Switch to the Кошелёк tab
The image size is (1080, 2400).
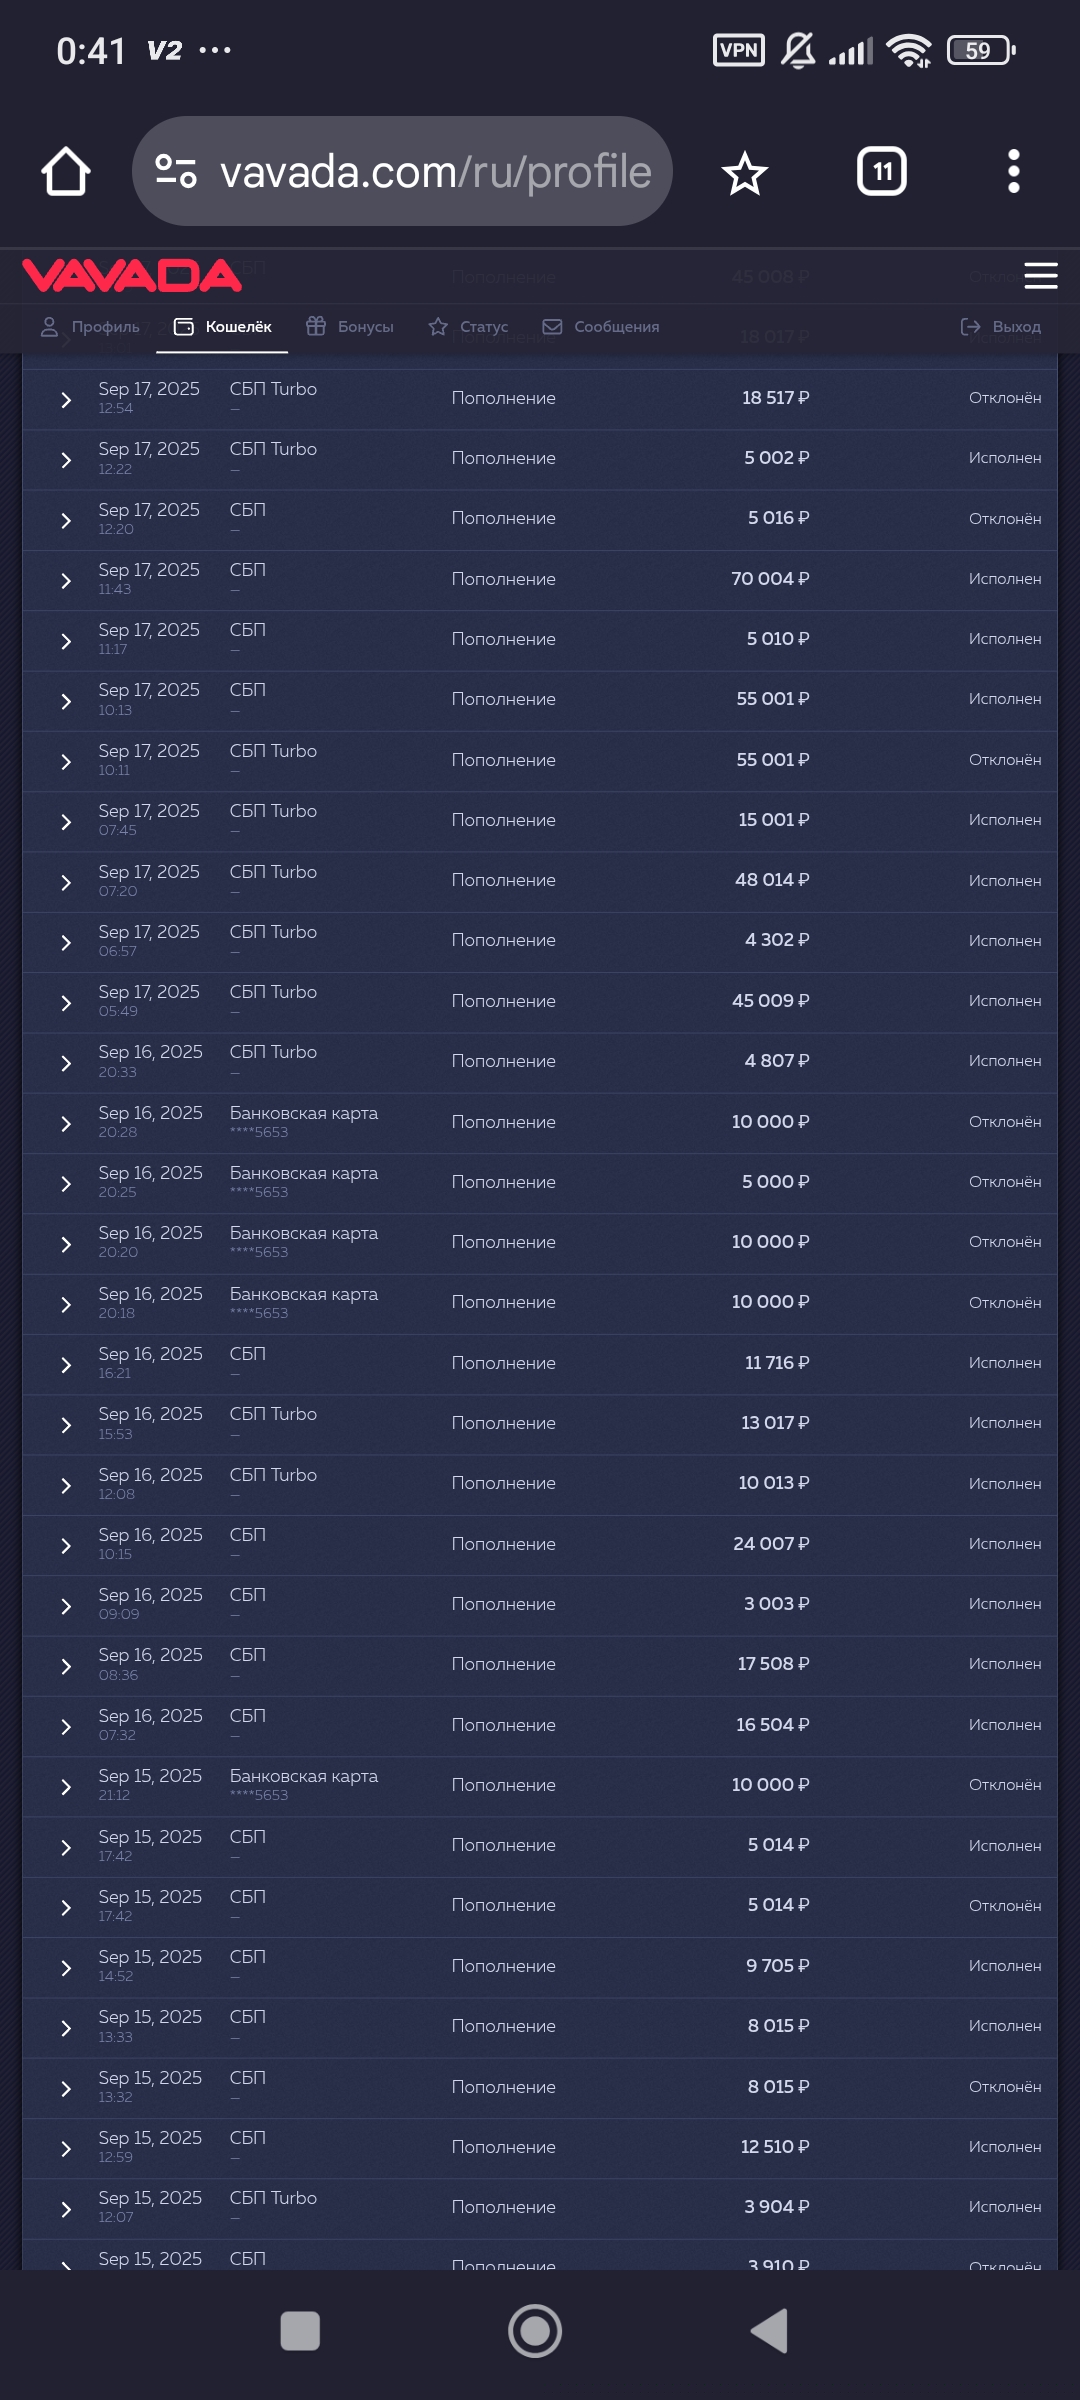tap(223, 327)
